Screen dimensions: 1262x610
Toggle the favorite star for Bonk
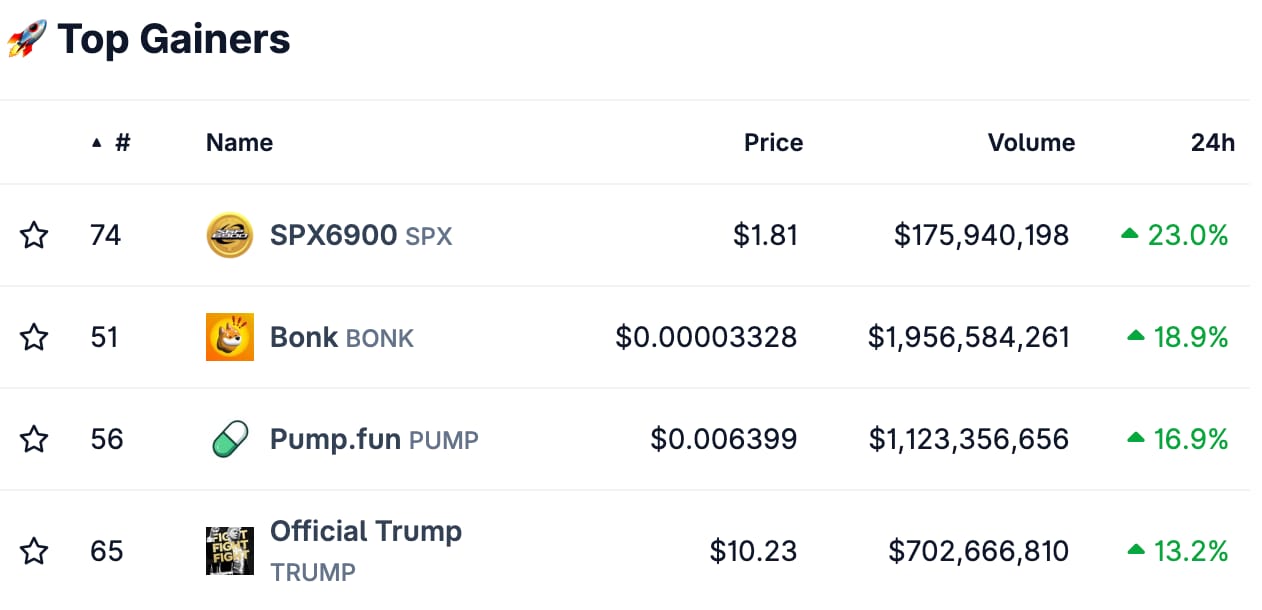click(35, 337)
